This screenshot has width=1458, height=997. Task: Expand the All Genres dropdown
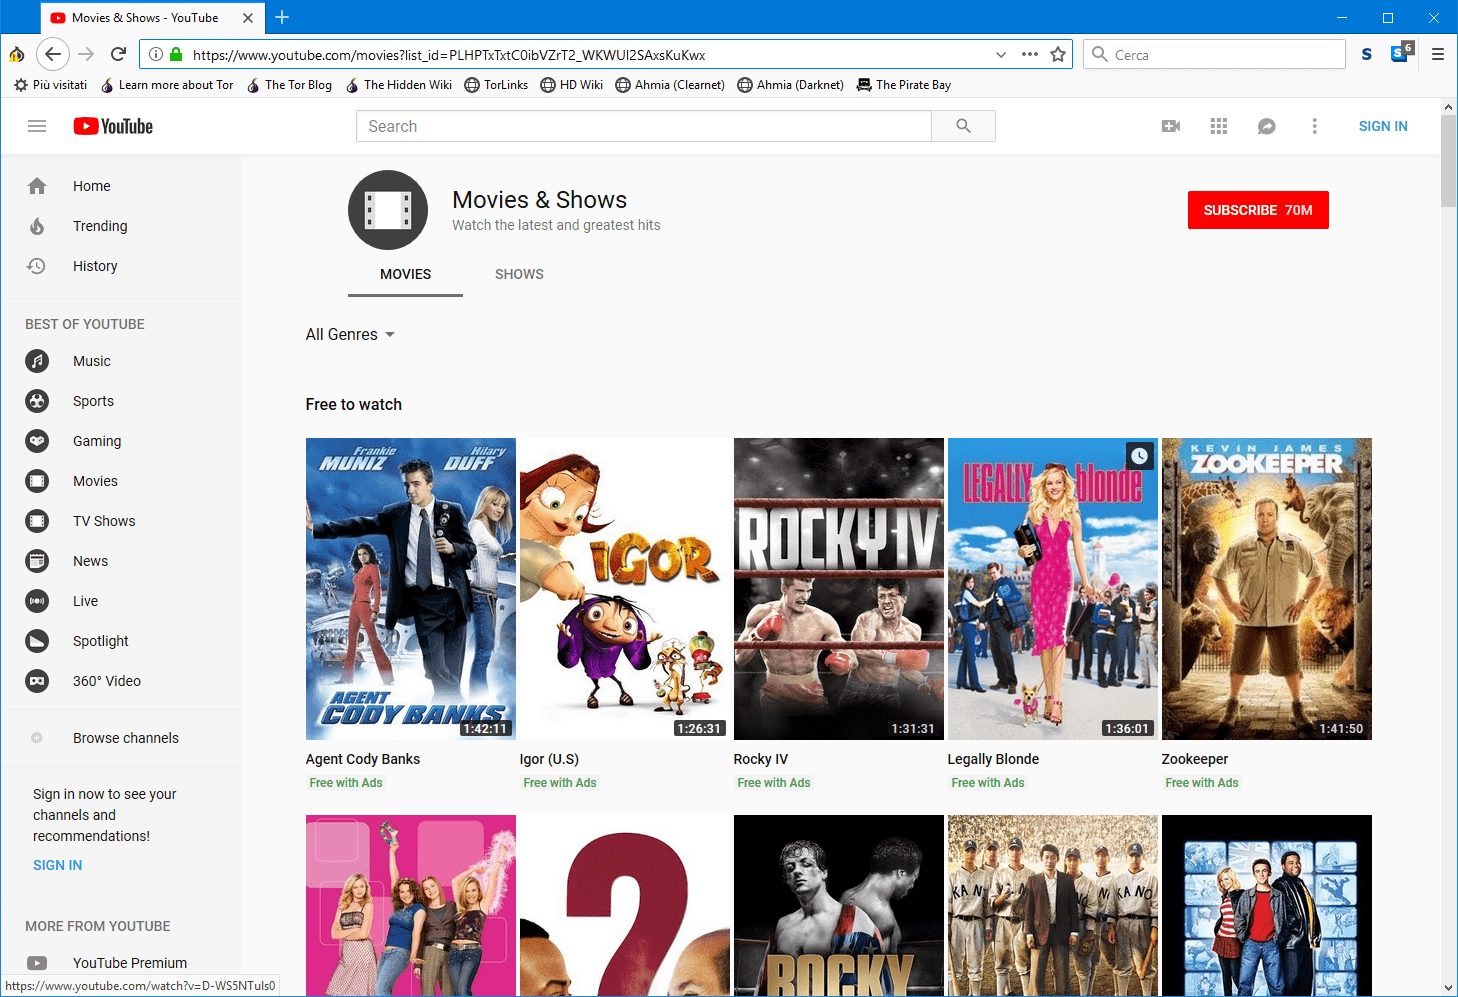(x=350, y=334)
